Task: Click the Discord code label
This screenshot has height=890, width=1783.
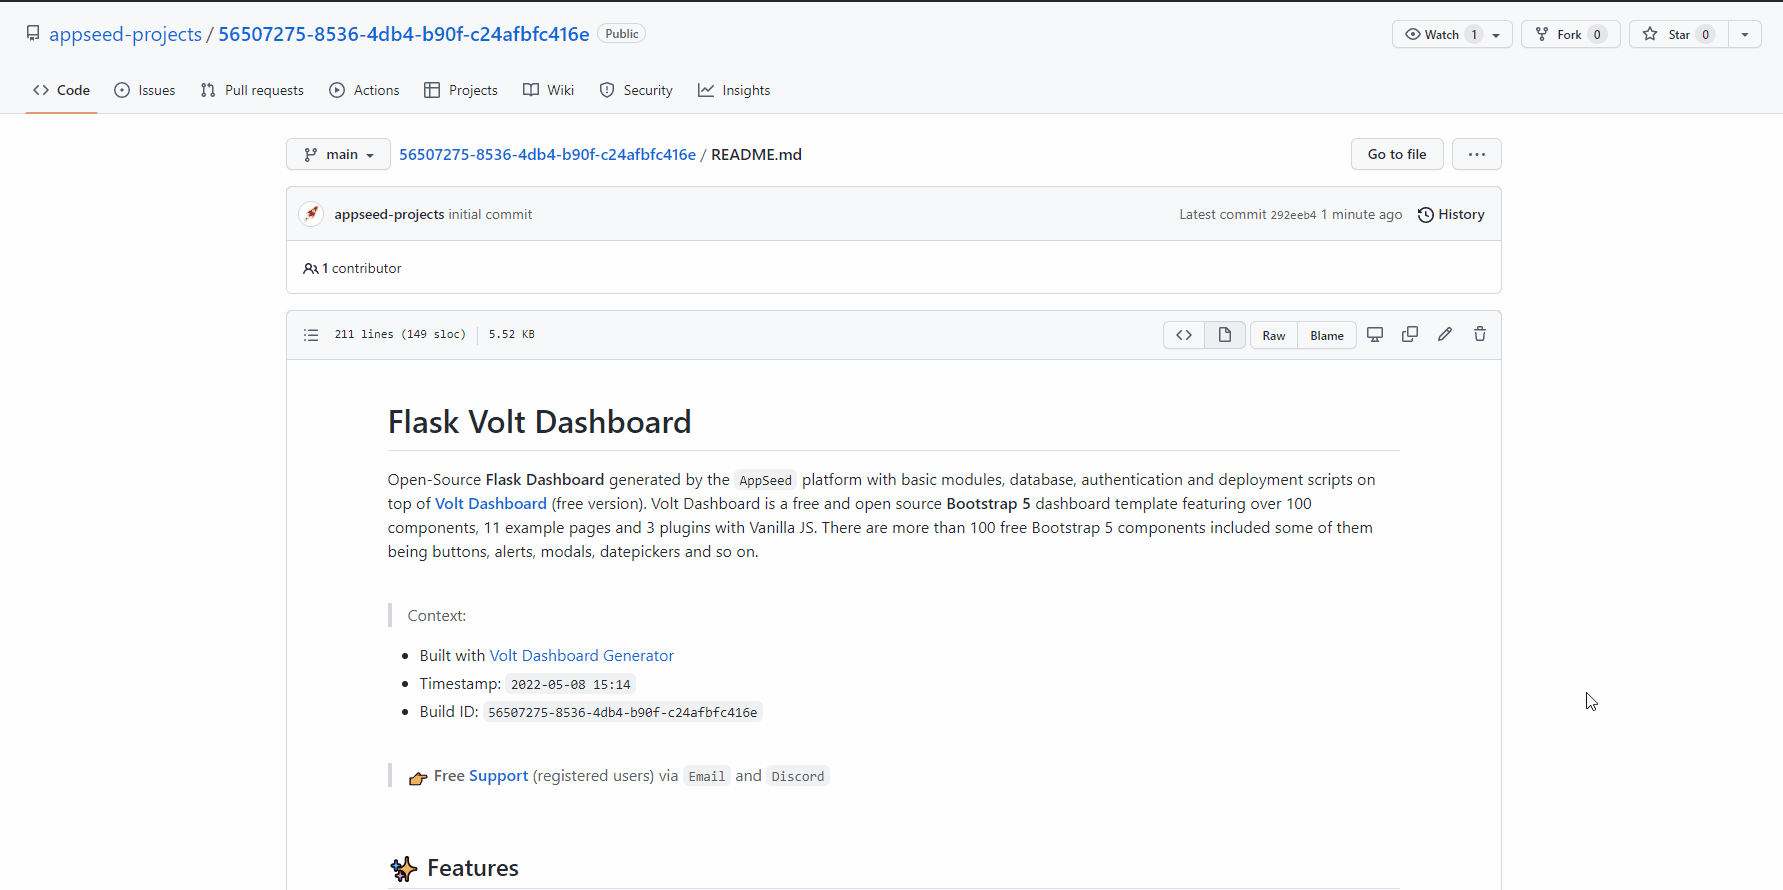Action: [798, 777]
